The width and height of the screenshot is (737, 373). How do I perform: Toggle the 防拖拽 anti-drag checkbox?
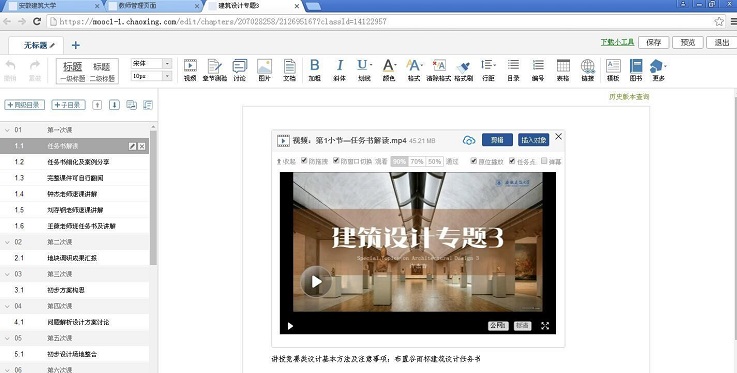point(304,161)
